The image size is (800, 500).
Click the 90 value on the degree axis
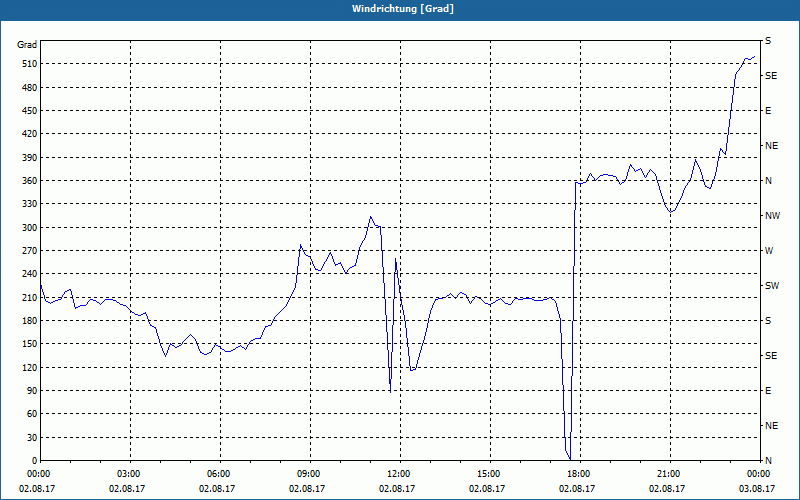coord(31,391)
